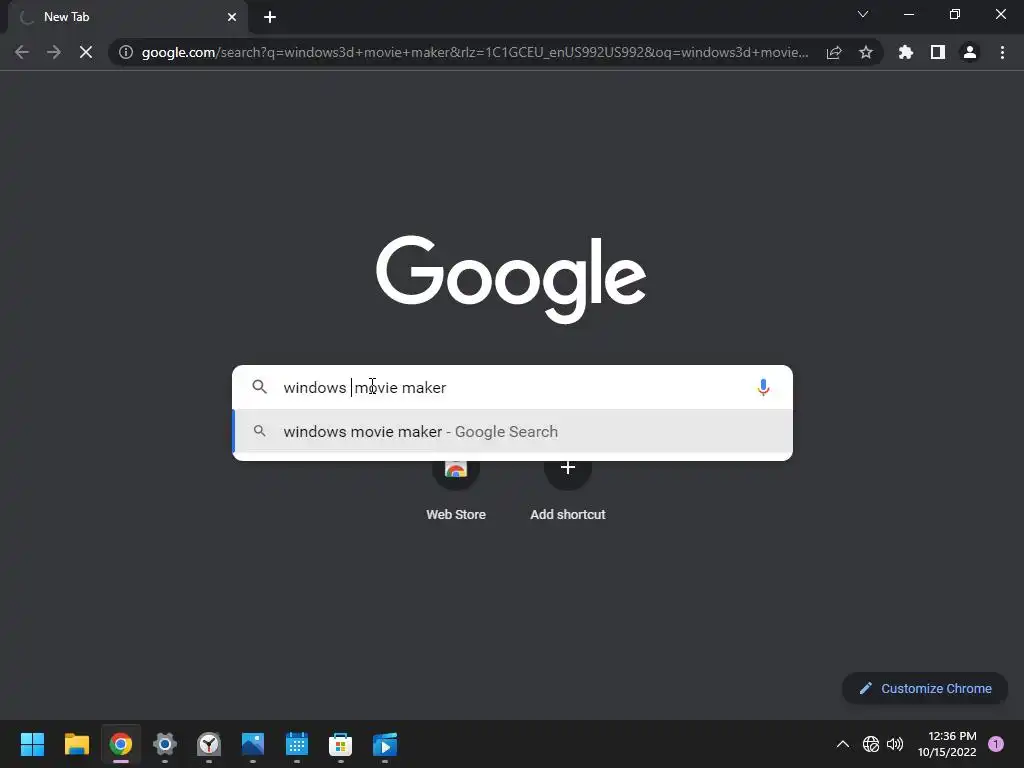Show hidden system tray icons

point(842,744)
